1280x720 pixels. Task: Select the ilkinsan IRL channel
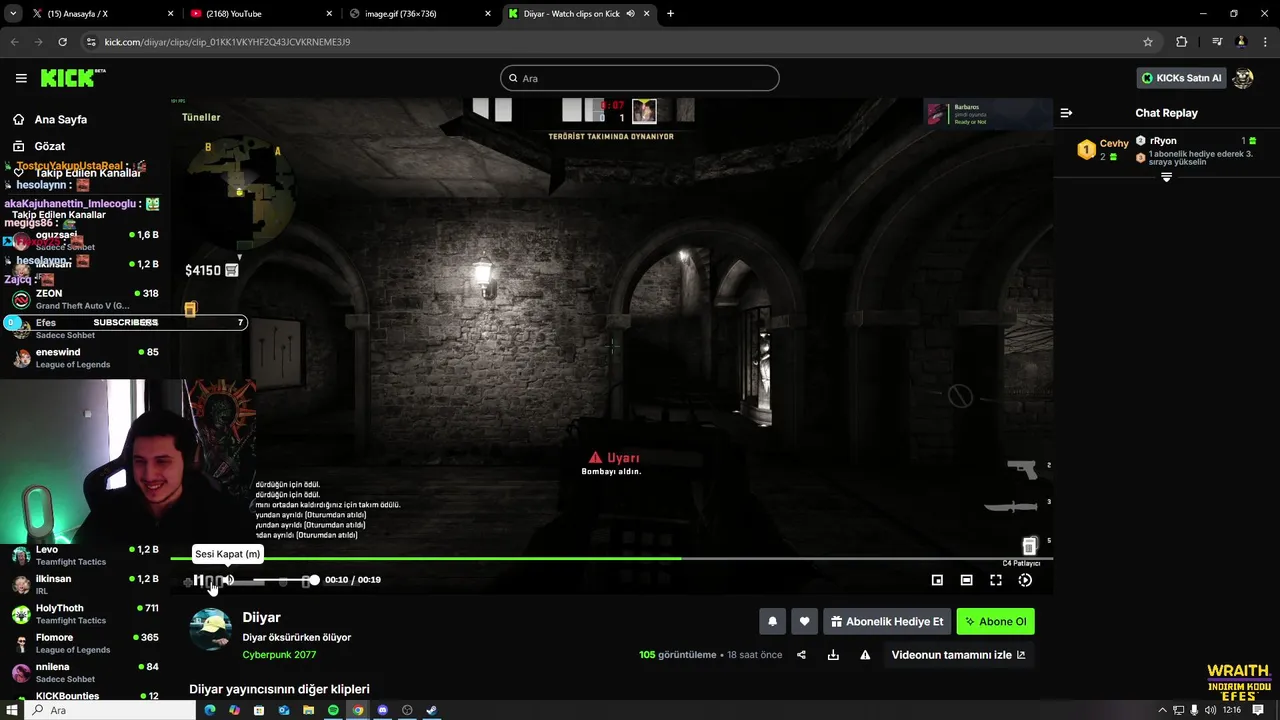click(85, 584)
